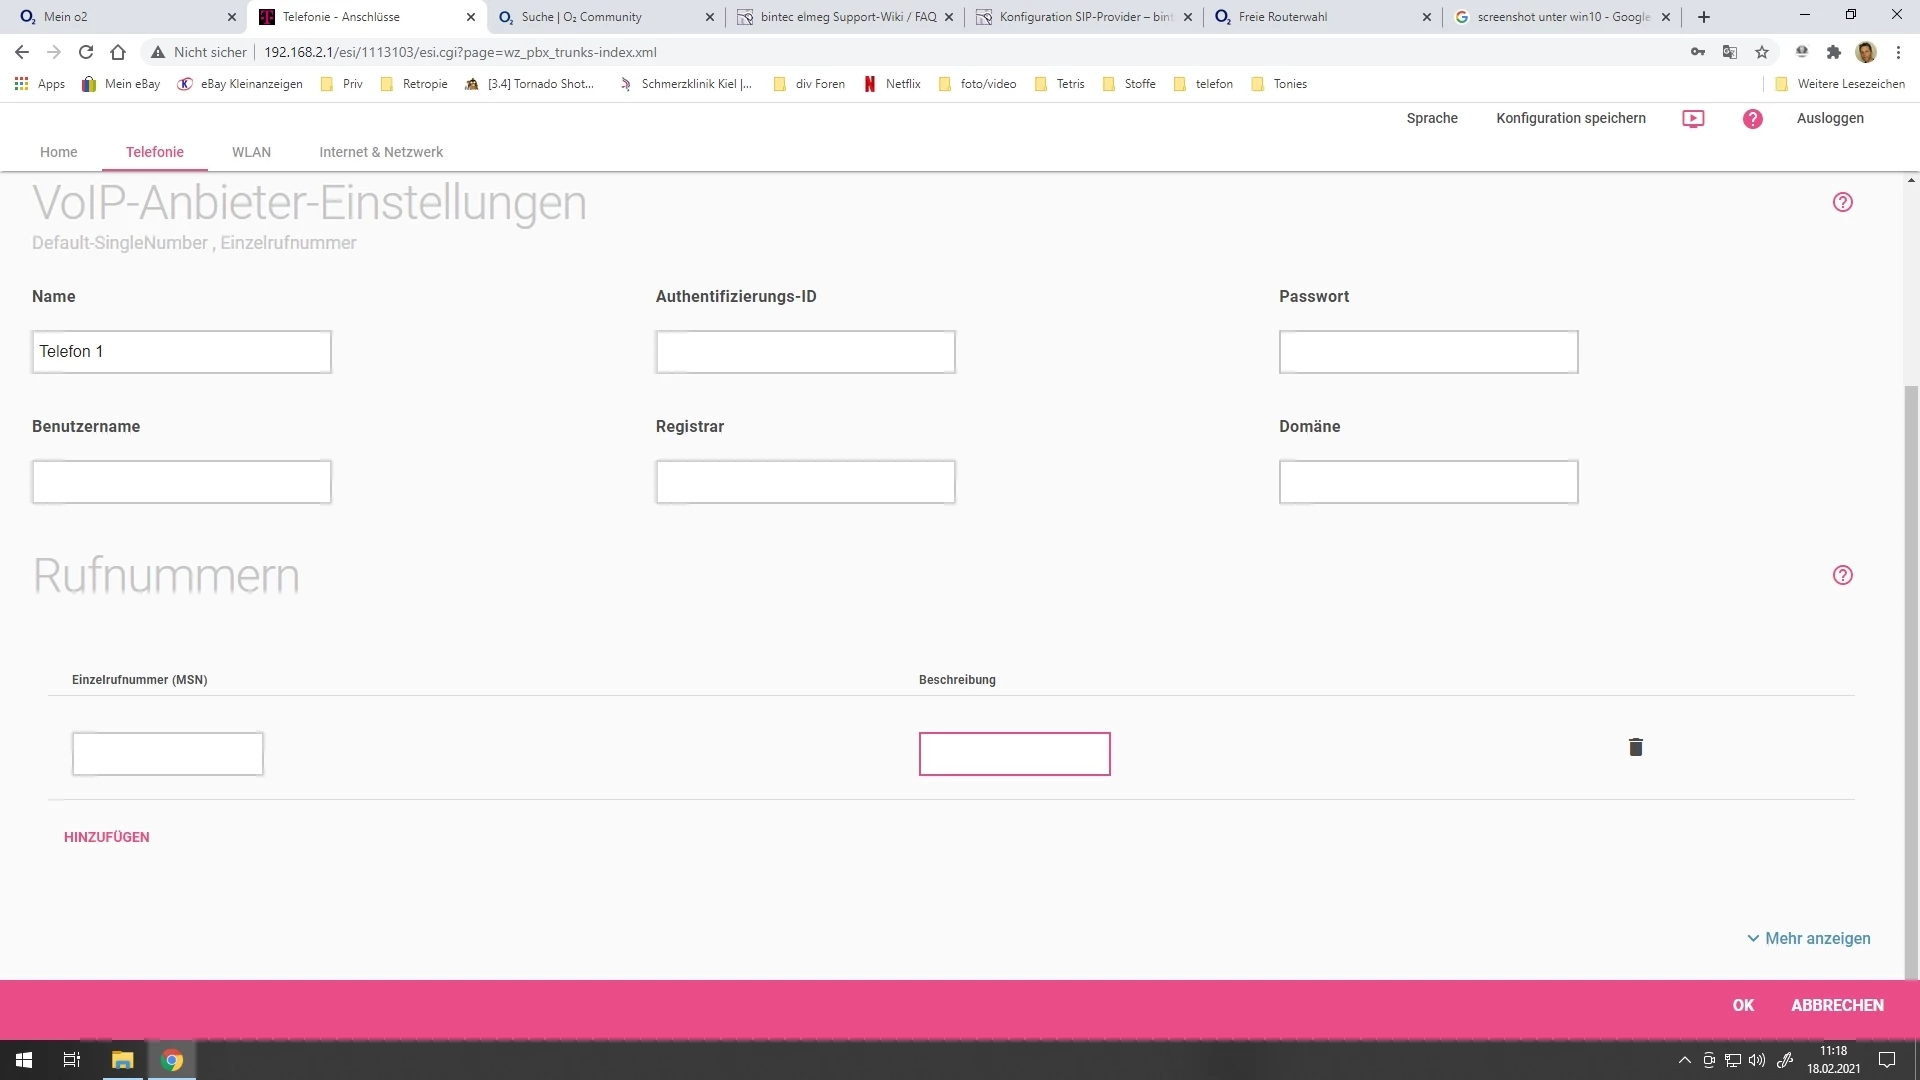Delete the MSN entry with trash icon
Screen dimensions: 1920x1080
coord(1636,747)
